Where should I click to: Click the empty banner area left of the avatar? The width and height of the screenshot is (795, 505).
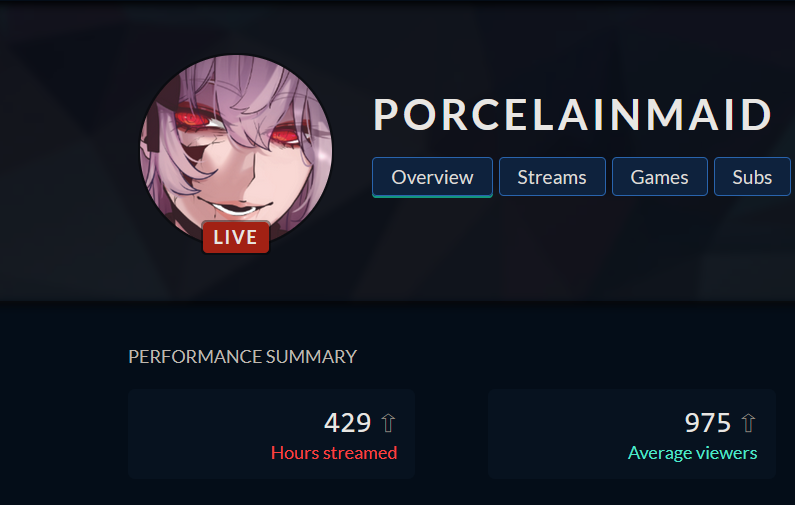(x=66, y=152)
